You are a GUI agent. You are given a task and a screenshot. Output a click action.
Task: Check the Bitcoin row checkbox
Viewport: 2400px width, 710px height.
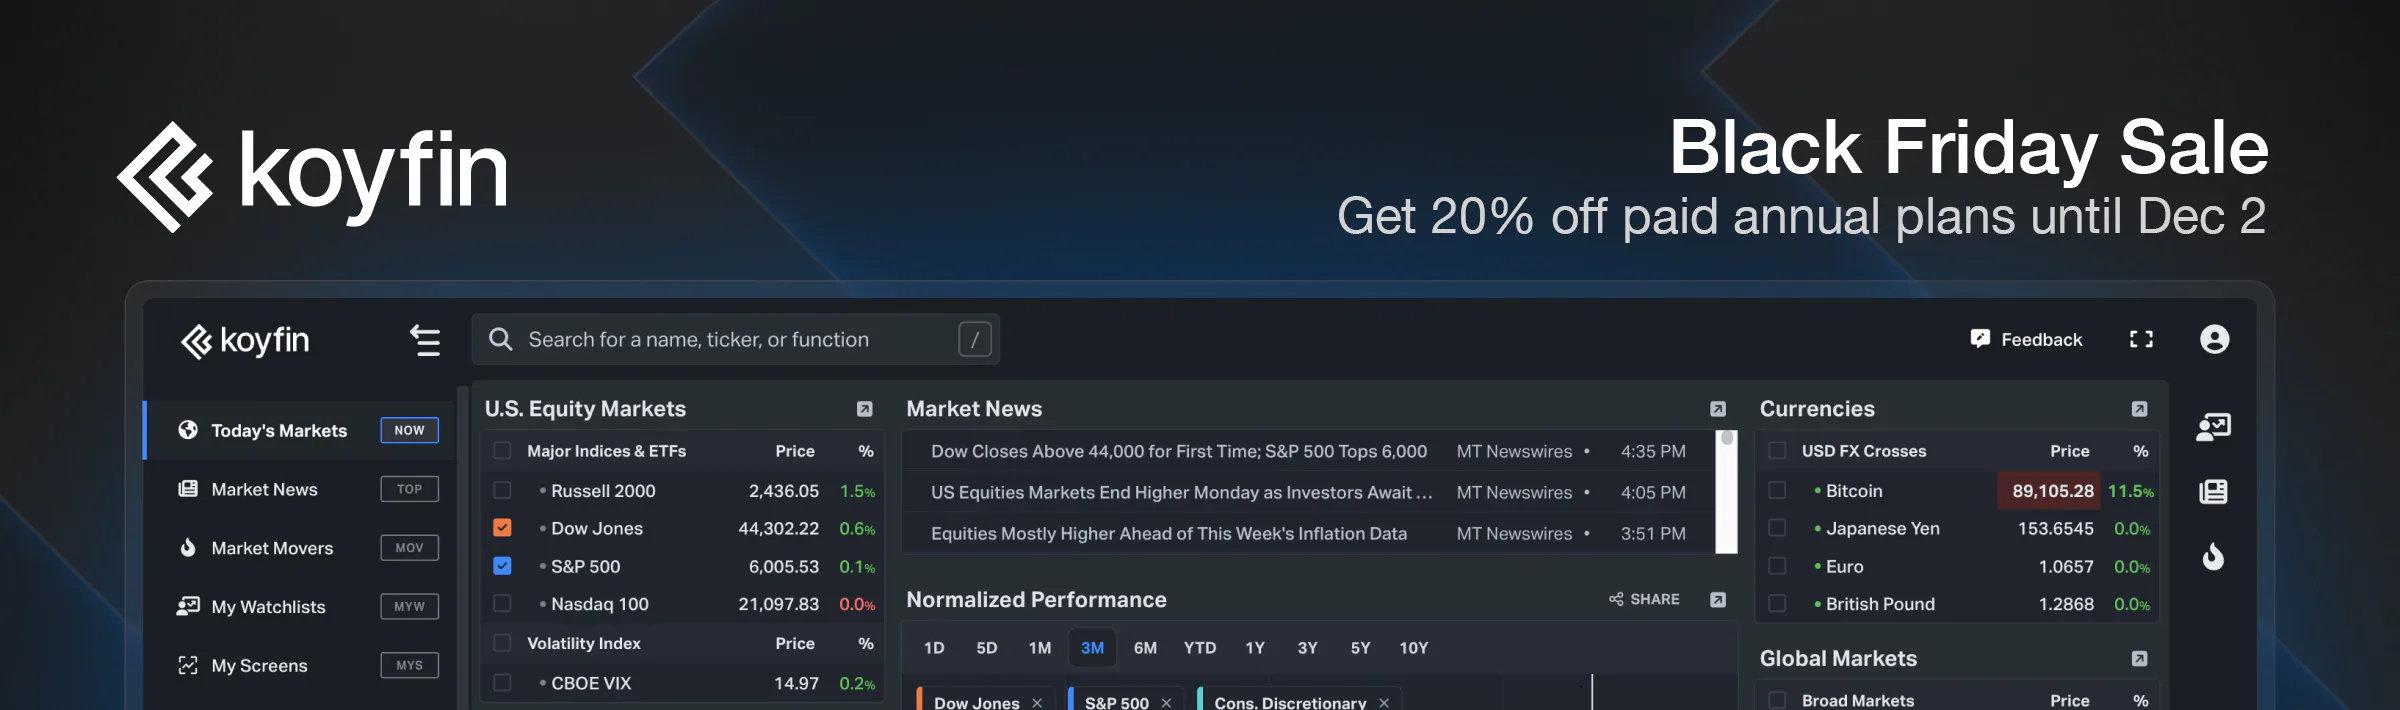click(x=1777, y=491)
